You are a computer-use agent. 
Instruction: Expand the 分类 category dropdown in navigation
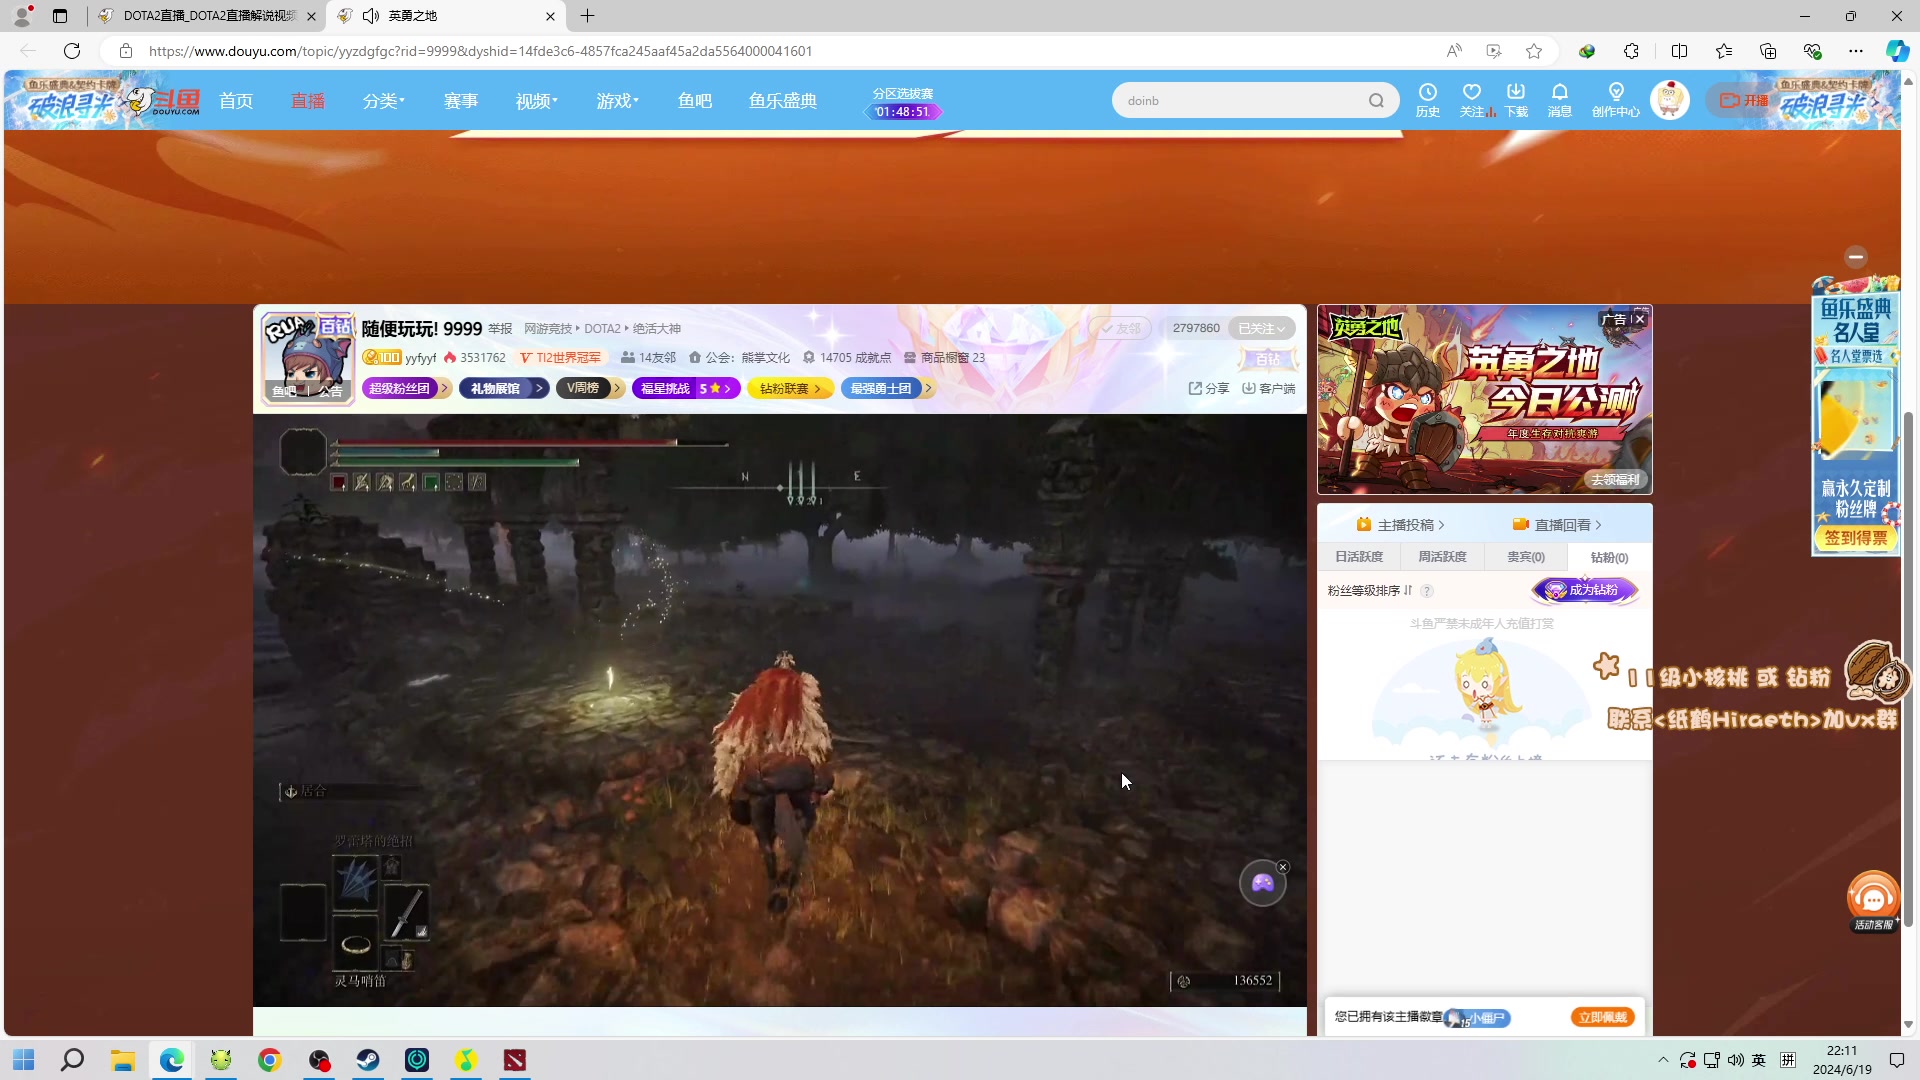384,101
